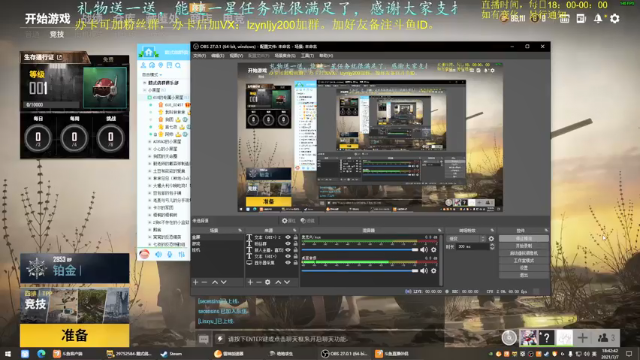Image resolution: width=640 pixels, height=360 pixels.
Task: Toggle visibility of the display capture source
Action: [288, 263]
